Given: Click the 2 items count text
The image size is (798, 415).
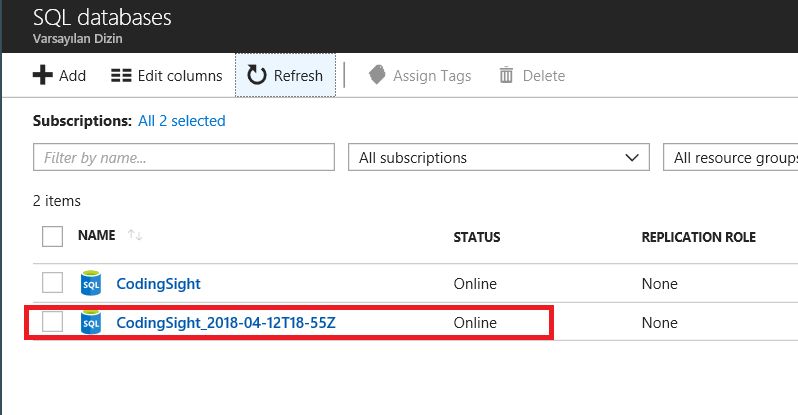Looking at the screenshot, I should point(57,201).
